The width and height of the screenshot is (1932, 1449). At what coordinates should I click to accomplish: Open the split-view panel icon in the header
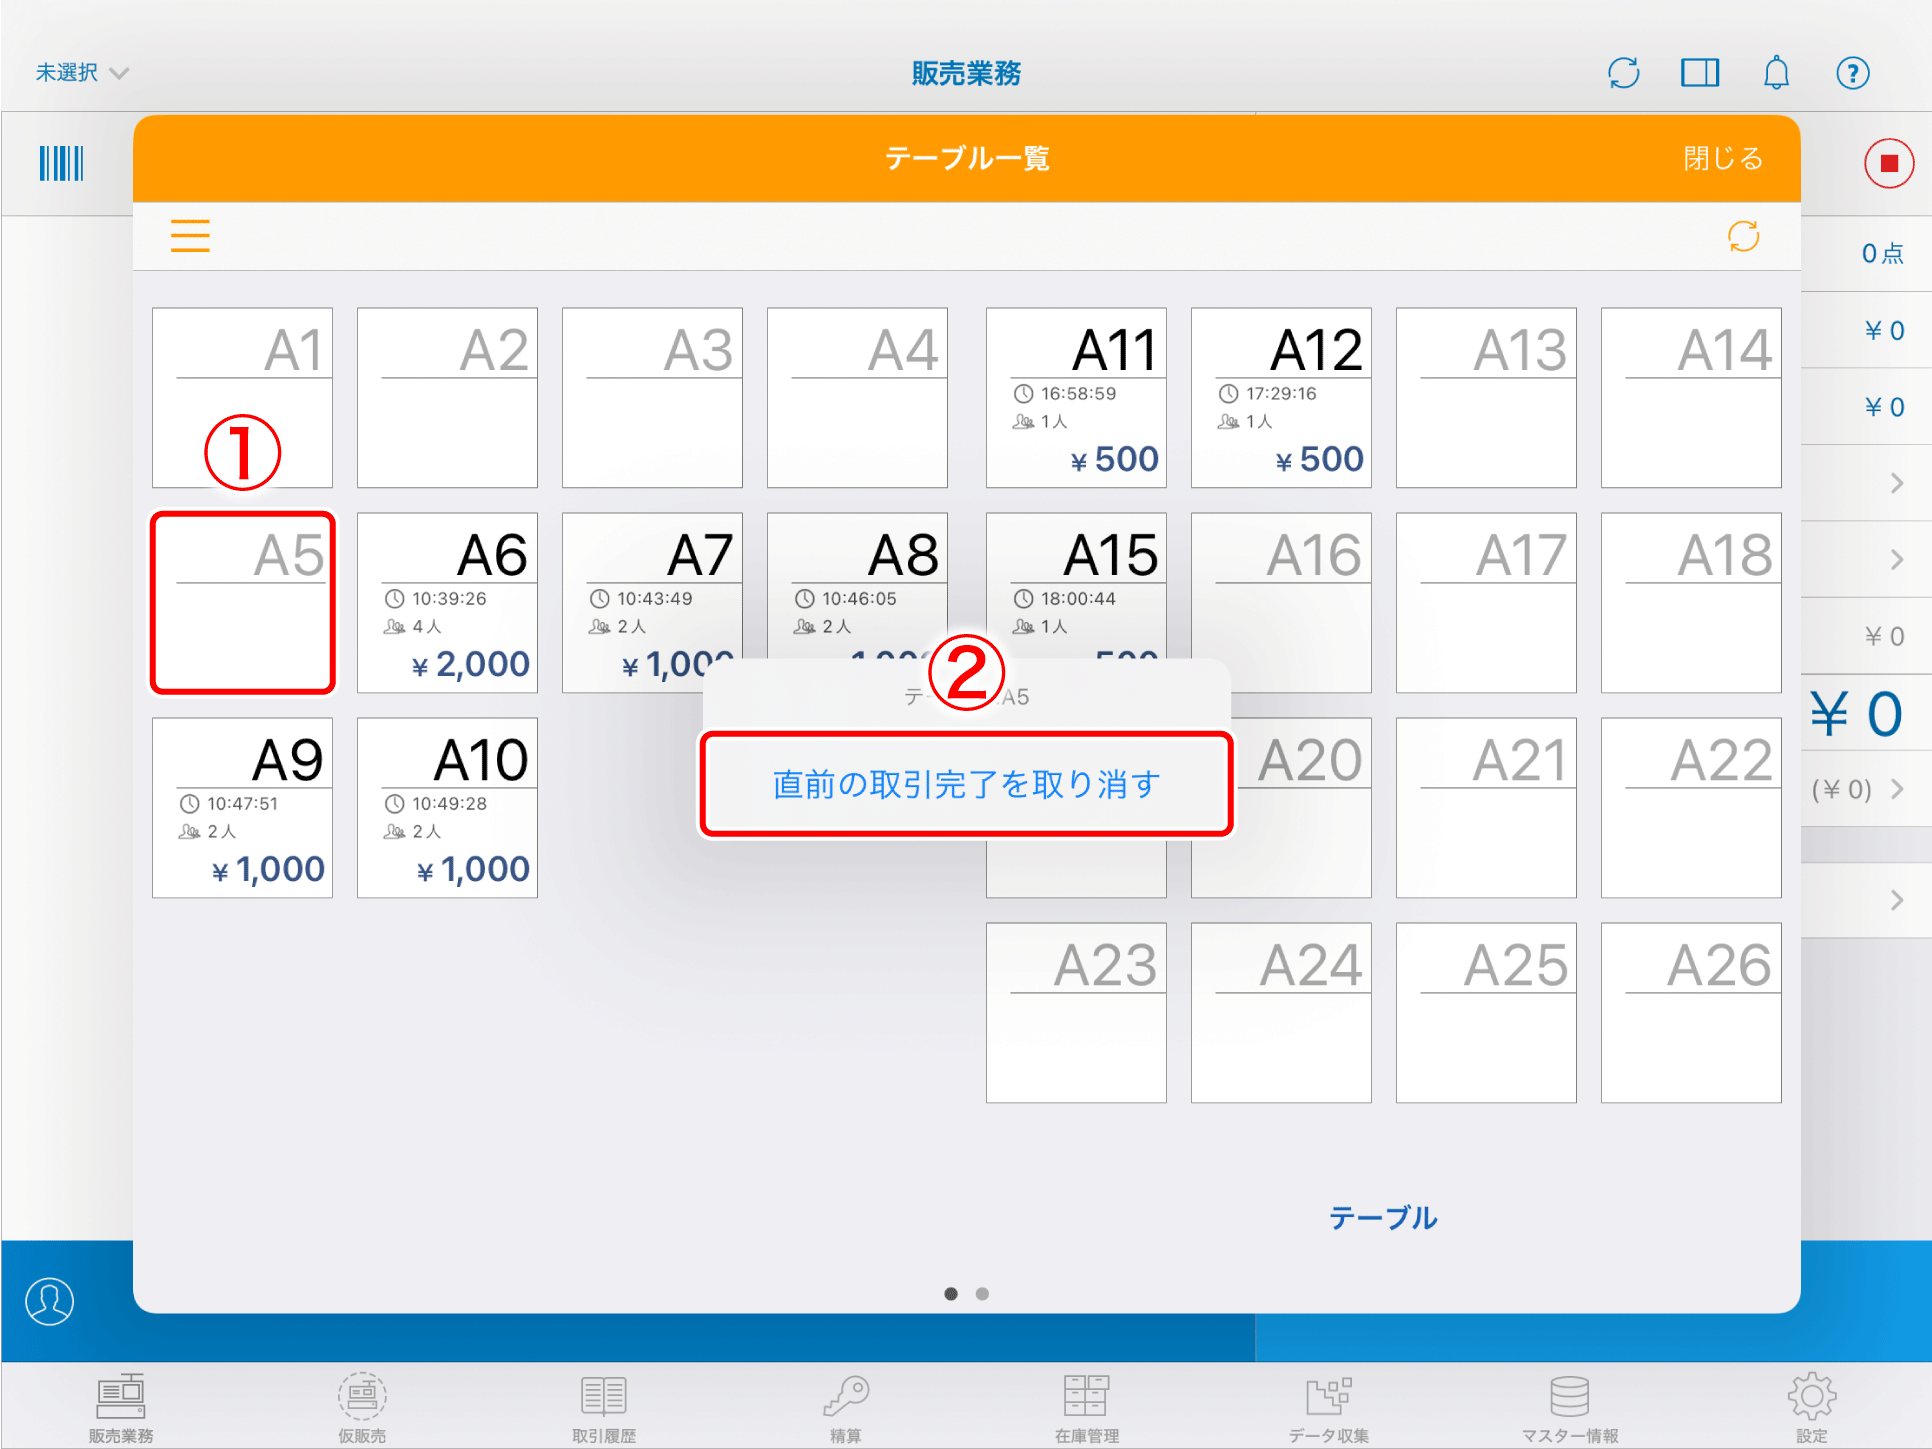pos(1700,73)
